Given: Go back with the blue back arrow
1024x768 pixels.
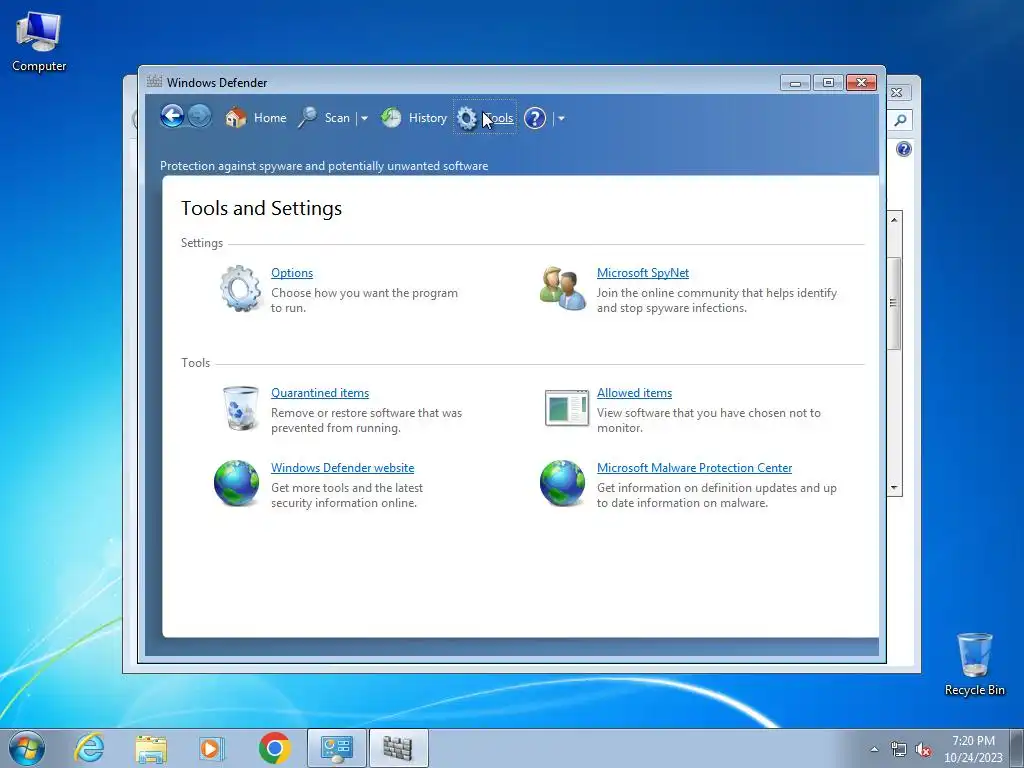Looking at the screenshot, I should 172,117.
